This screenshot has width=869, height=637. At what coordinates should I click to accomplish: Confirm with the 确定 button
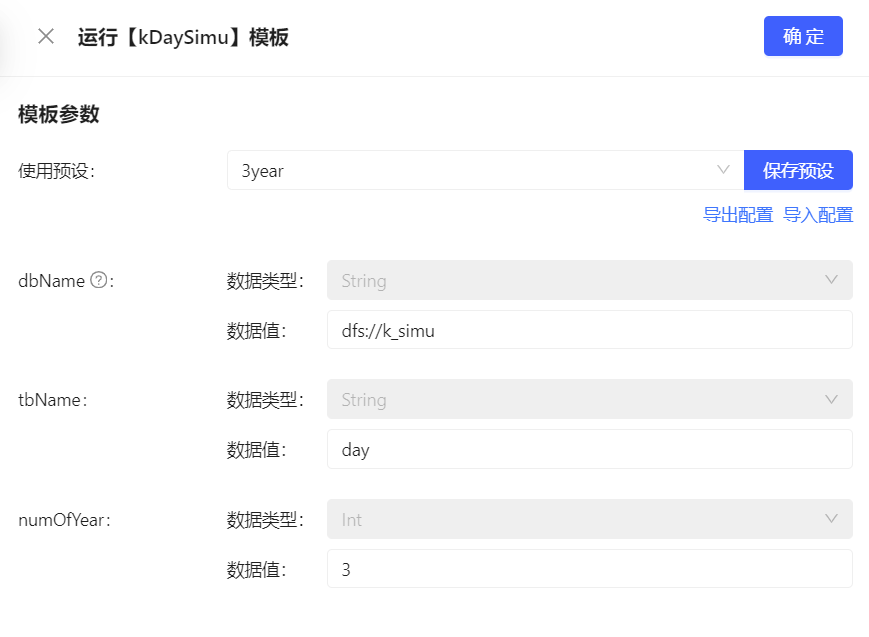(803, 37)
